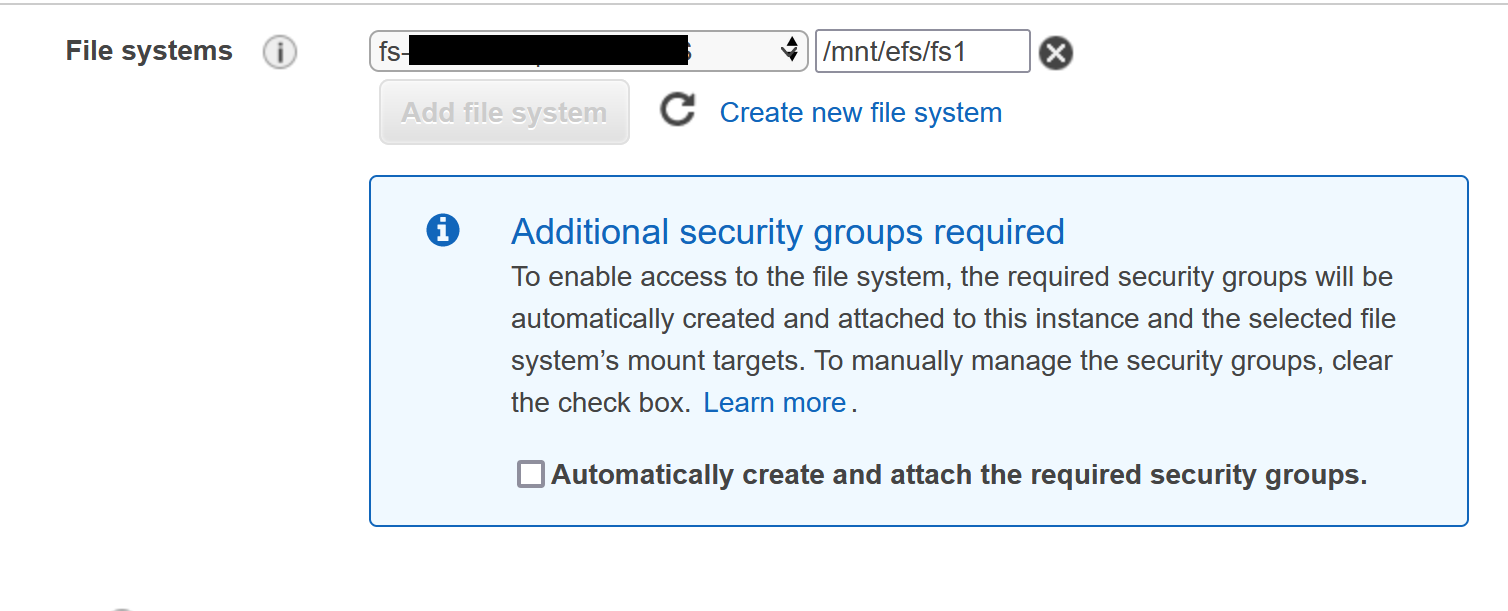Remove the /mnt/efs/fs1 file system entry
This screenshot has height=611, width=1508.
tap(1056, 52)
